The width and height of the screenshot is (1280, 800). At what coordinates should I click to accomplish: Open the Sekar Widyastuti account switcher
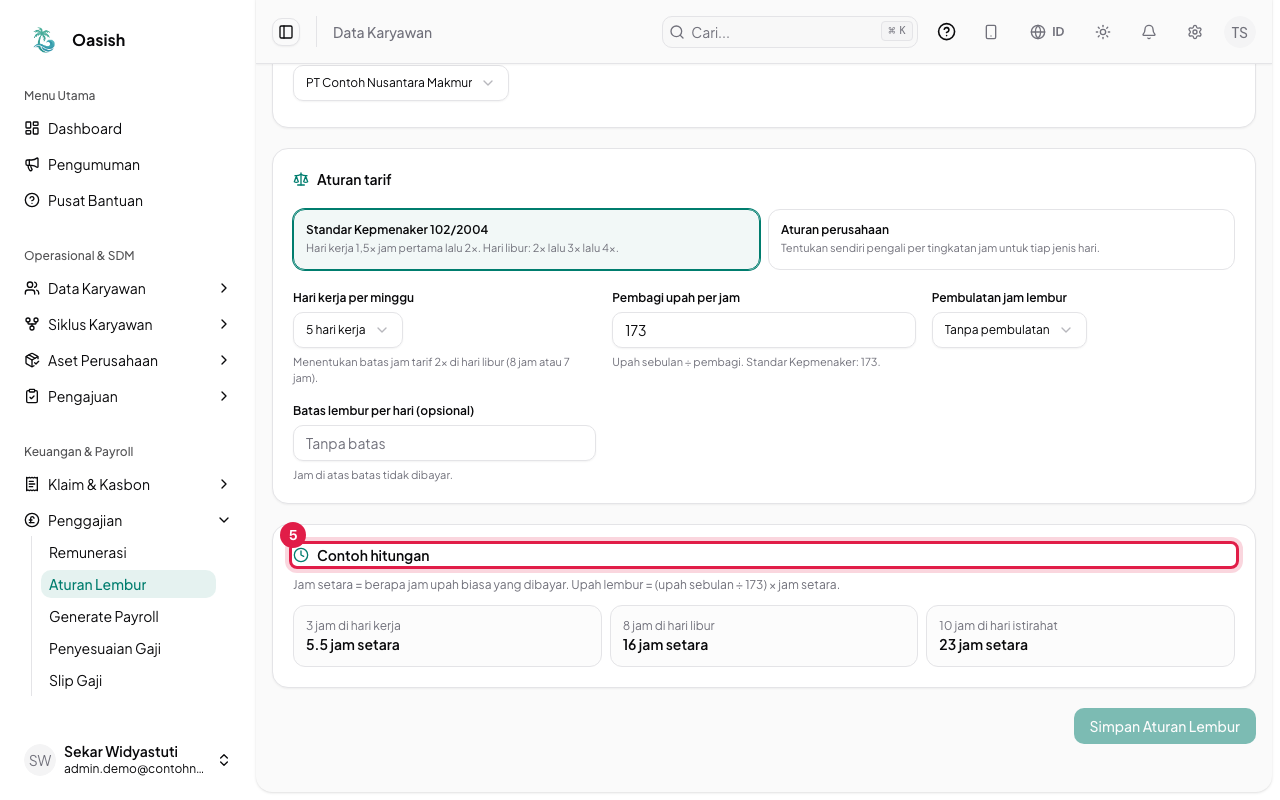coord(127,760)
